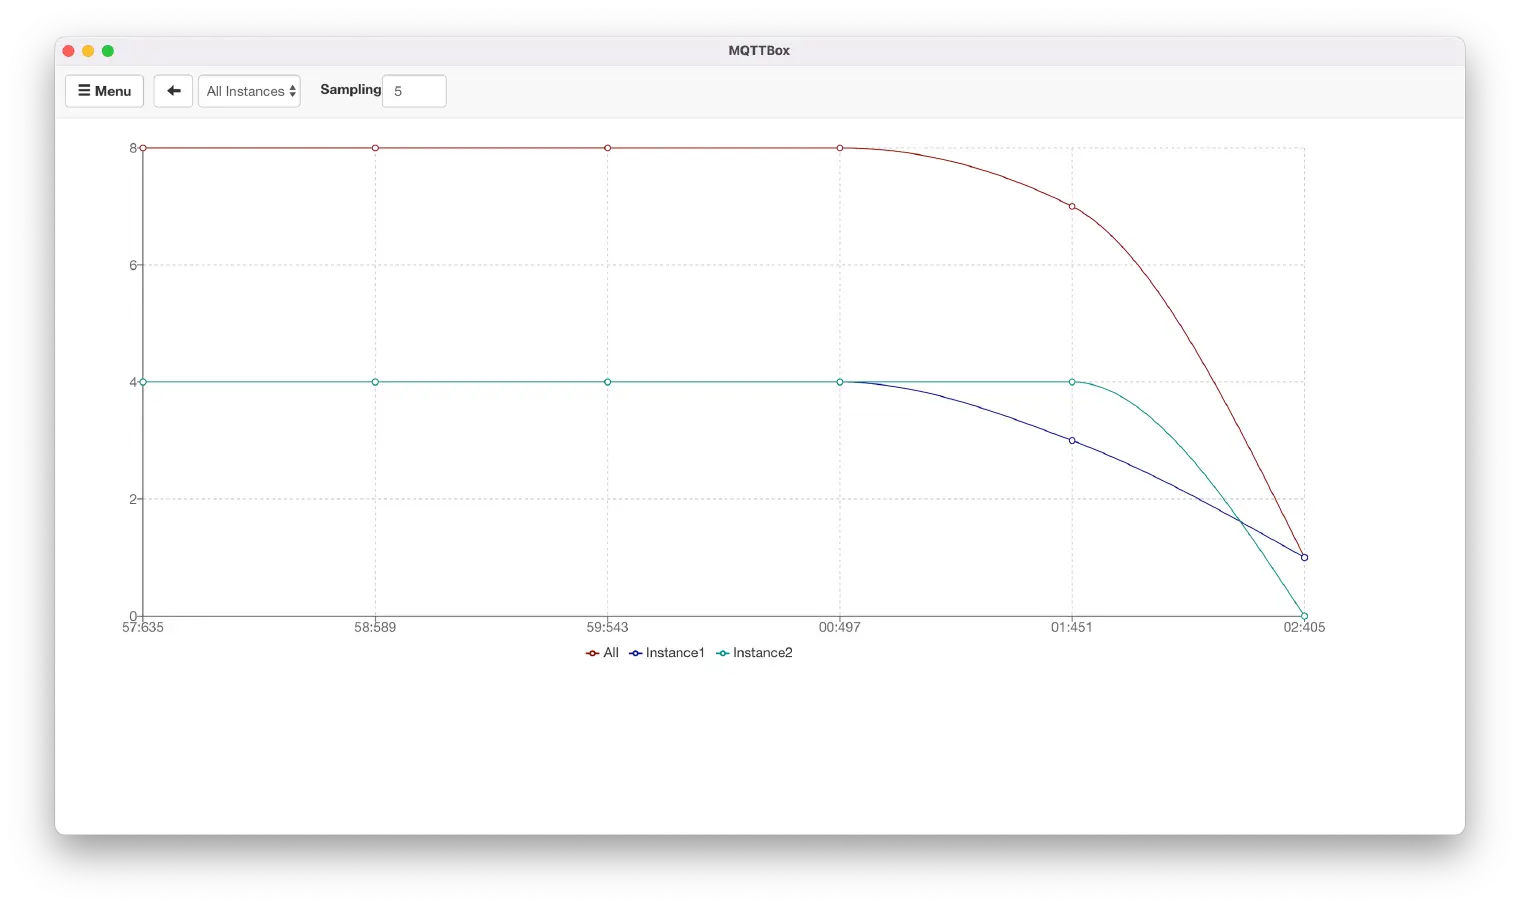
Task: Select teal Instance2 point at 01:451
Action: (1072, 382)
